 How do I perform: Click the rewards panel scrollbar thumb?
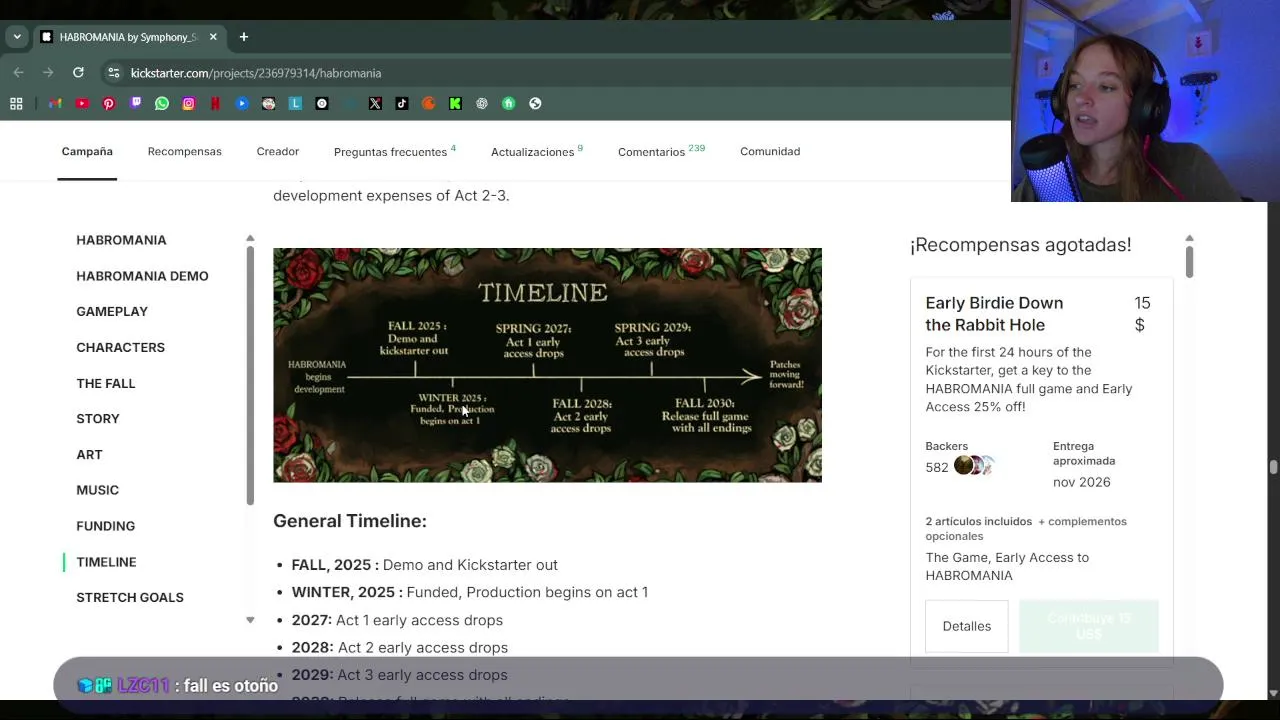coord(1189,262)
